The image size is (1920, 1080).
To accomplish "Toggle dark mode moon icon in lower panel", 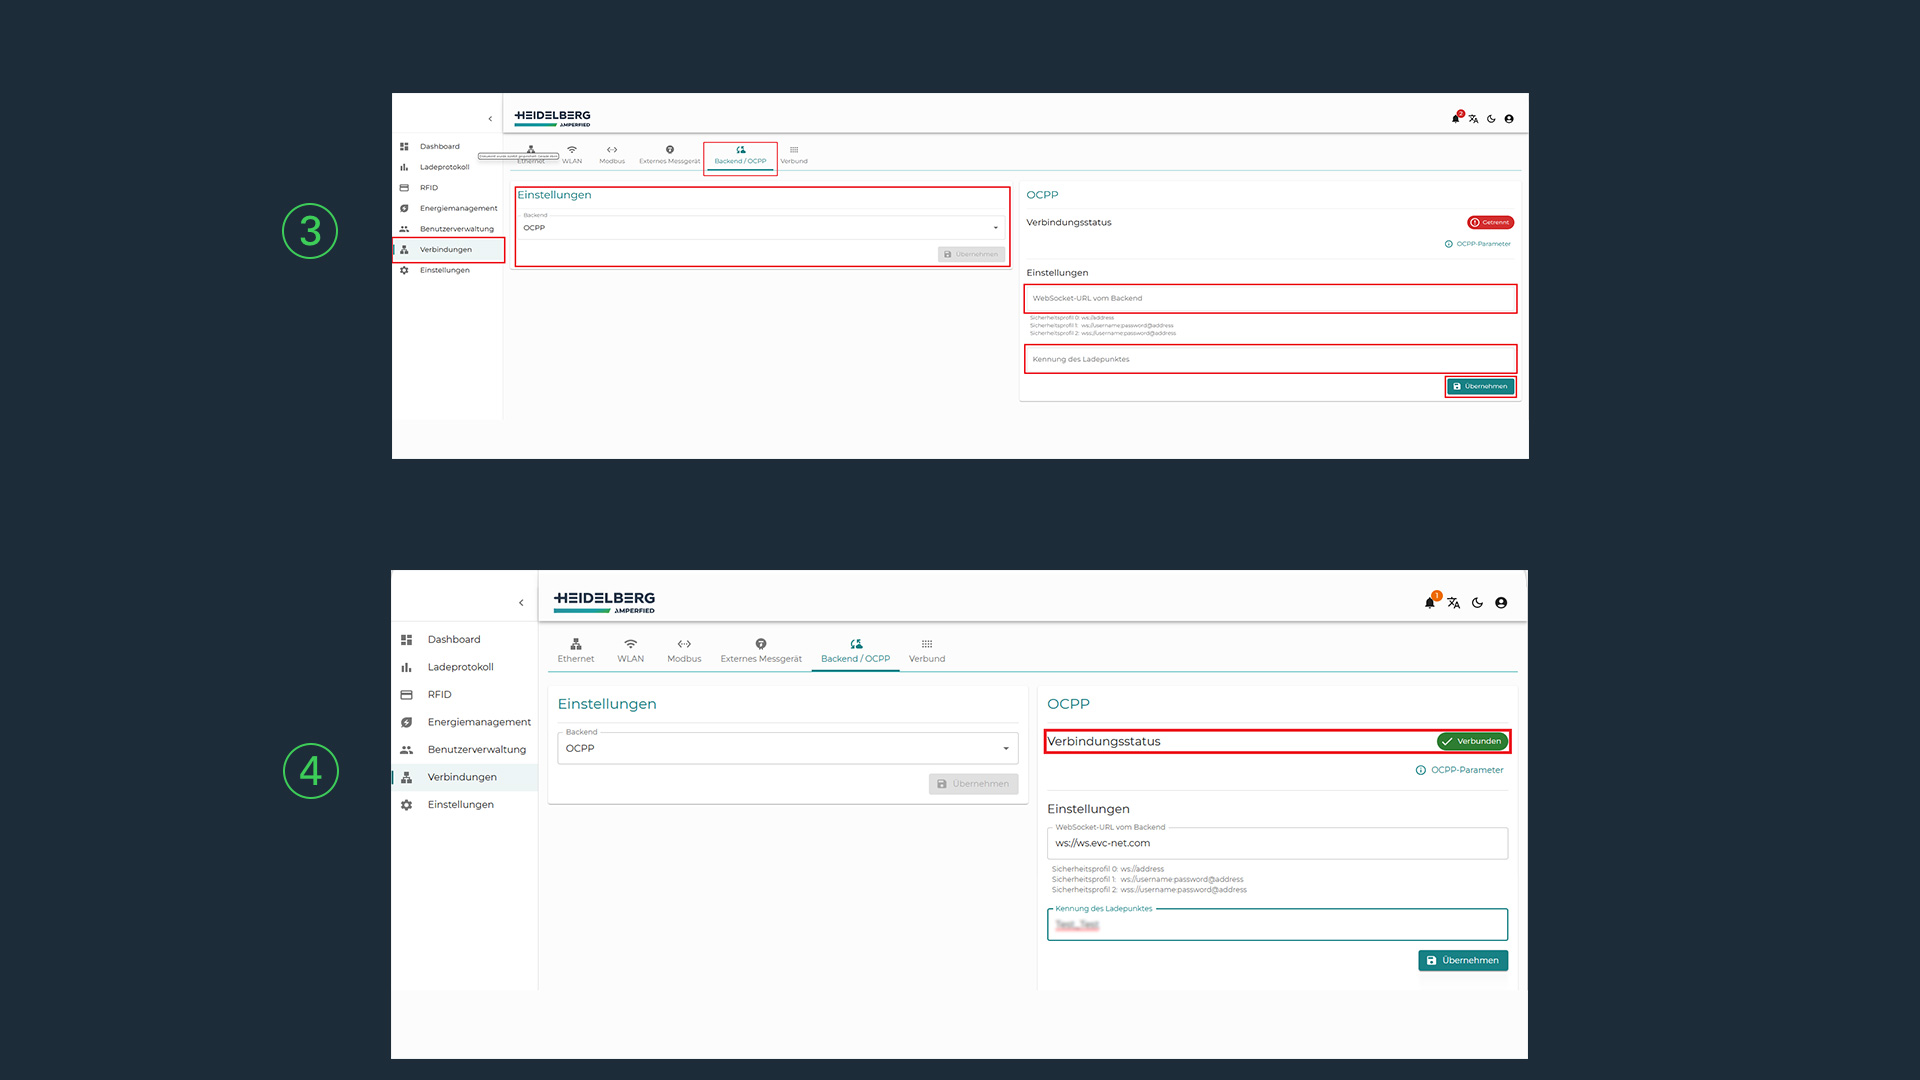I will click(1477, 603).
